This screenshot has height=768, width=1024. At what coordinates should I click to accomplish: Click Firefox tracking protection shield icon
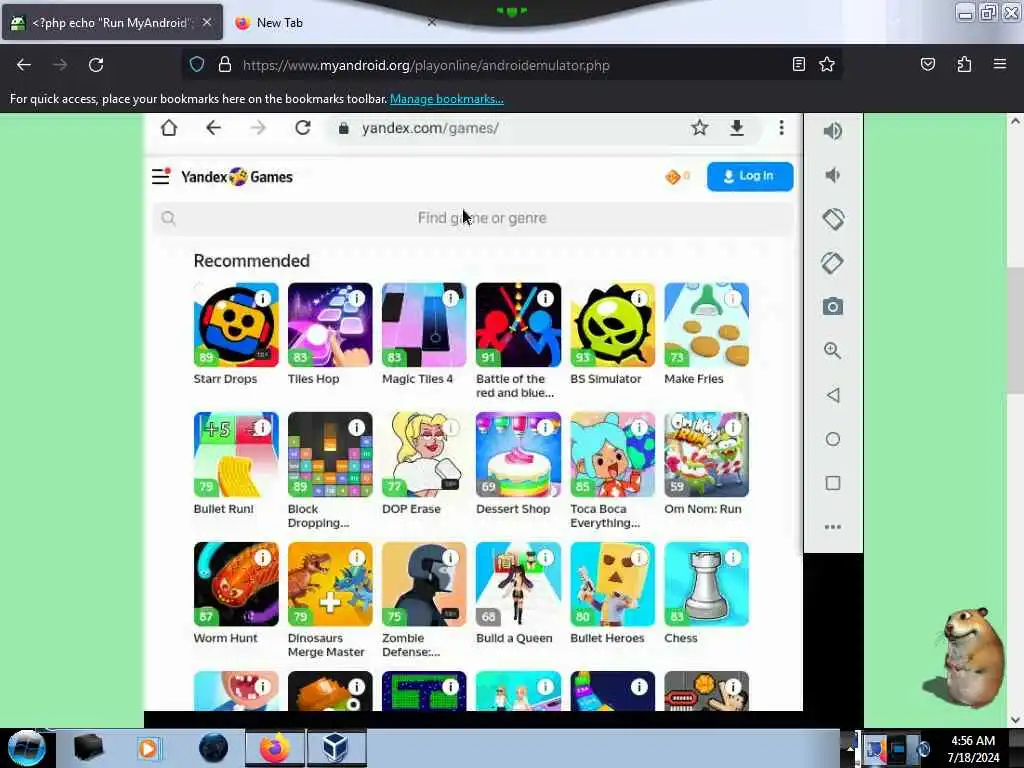197,64
